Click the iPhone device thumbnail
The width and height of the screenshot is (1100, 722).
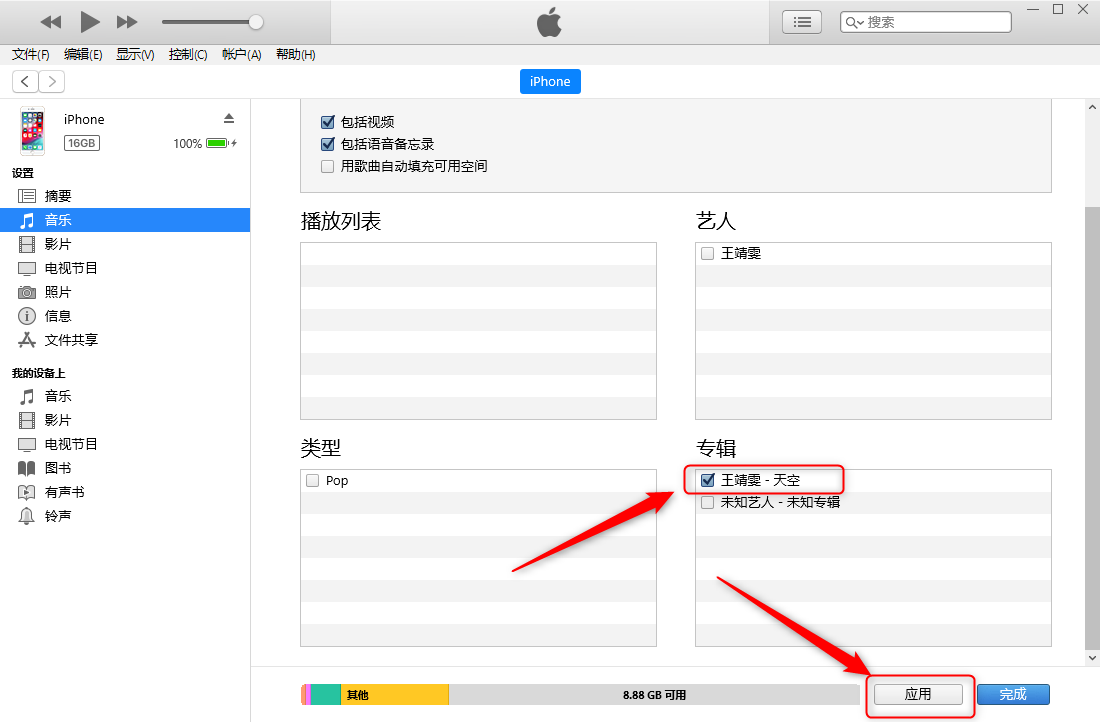[32, 131]
